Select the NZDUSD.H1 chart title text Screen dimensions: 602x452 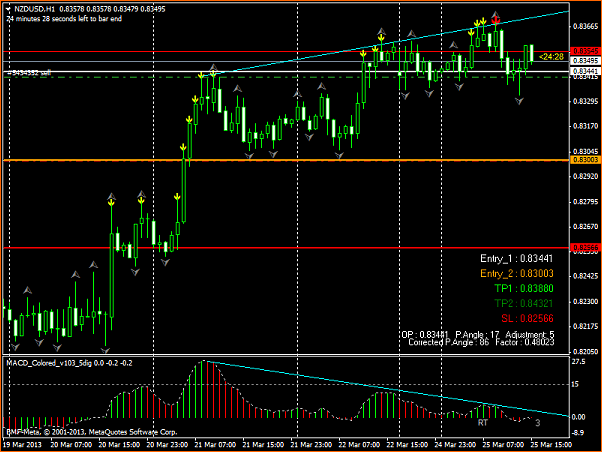35,9
